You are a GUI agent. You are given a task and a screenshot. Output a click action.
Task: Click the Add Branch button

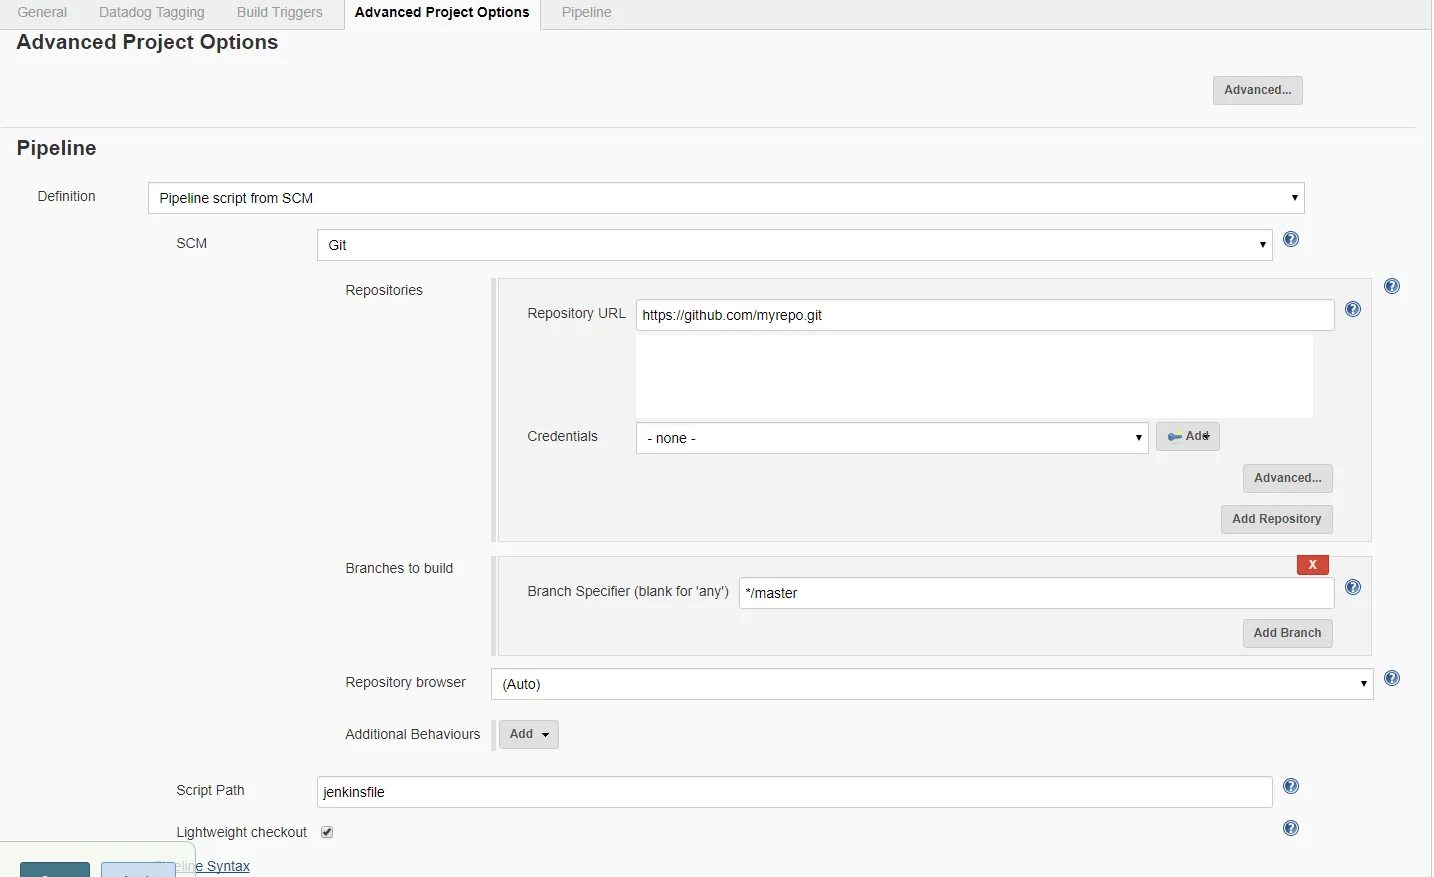[x=1287, y=633]
